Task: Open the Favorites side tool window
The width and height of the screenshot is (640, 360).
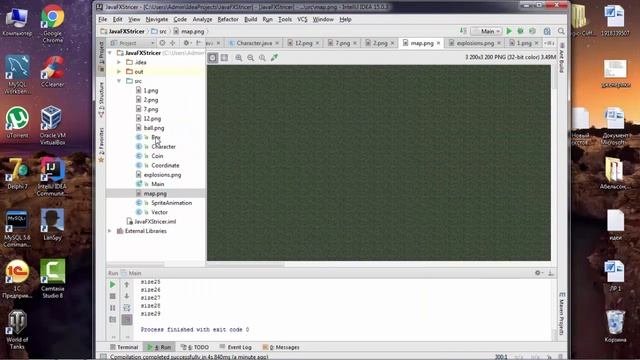Action: point(101,144)
